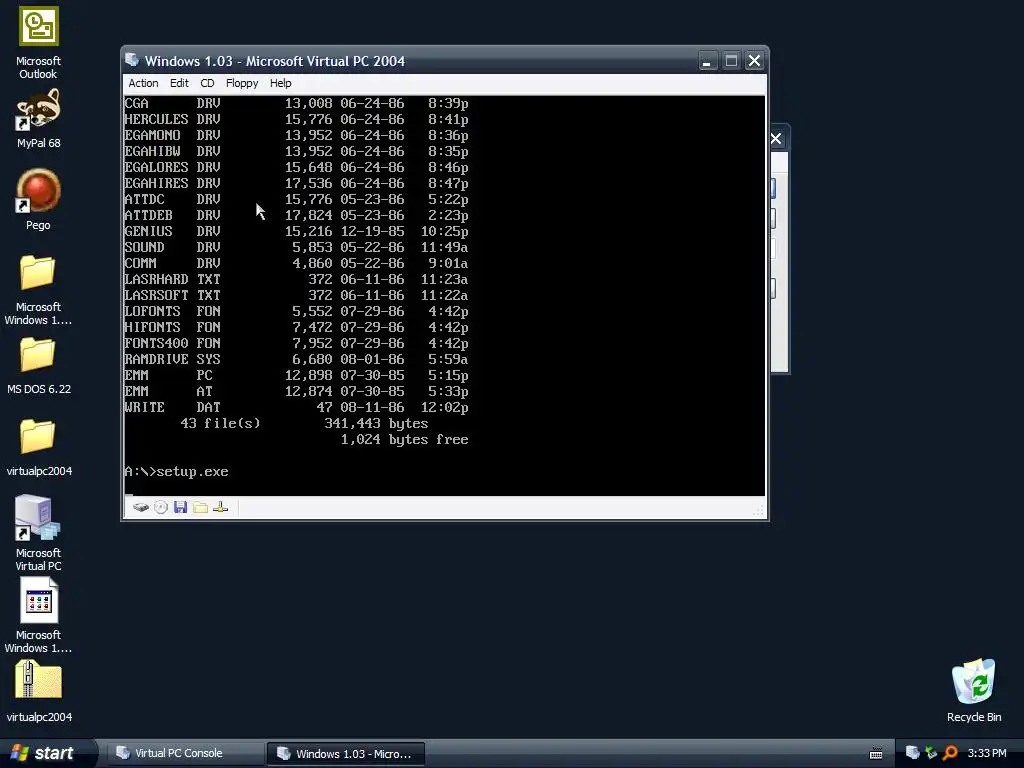Click the Virtual PC title bar icon
Viewport: 1024px width, 768px height.
[x=132, y=60]
